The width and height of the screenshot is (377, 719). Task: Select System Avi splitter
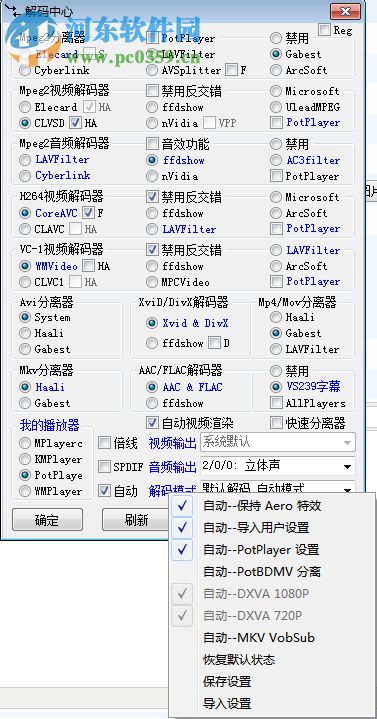(x=24, y=317)
